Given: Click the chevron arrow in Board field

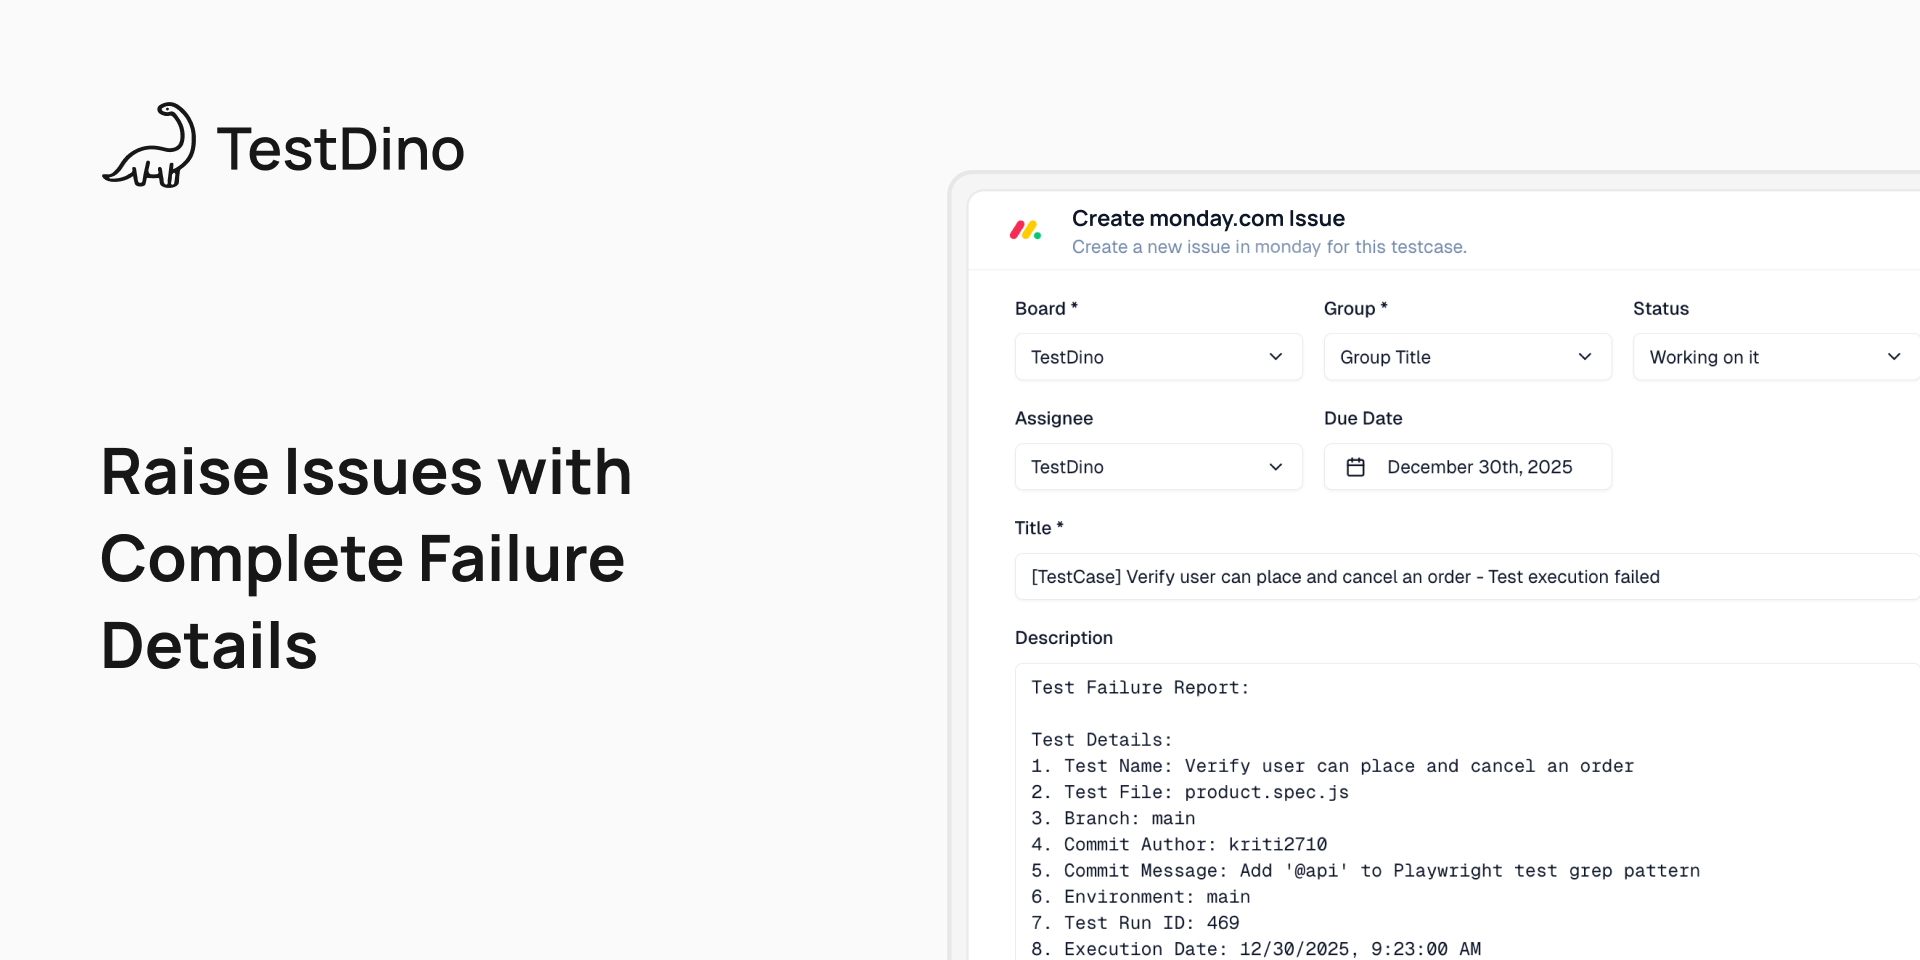Looking at the screenshot, I should [1275, 357].
